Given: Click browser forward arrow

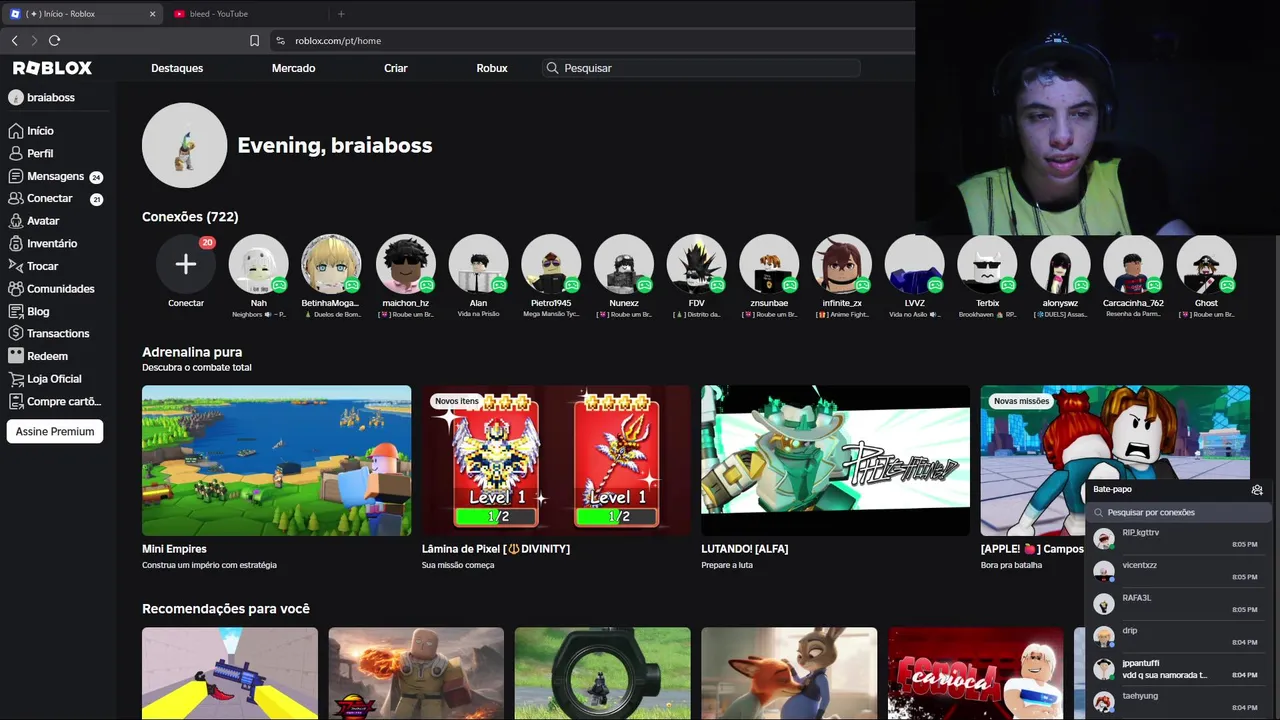Looking at the screenshot, I should pyautogui.click(x=34, y=40).
